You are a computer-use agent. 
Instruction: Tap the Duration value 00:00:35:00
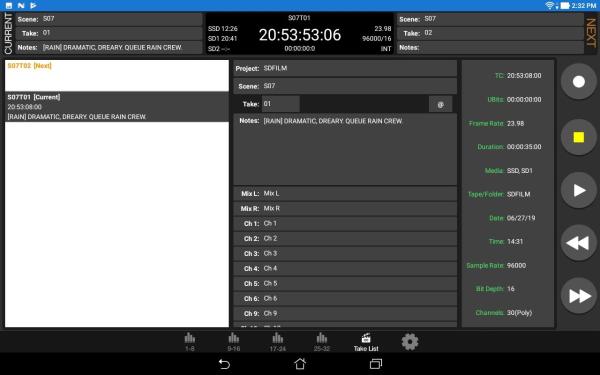click(x=524, y=147)
